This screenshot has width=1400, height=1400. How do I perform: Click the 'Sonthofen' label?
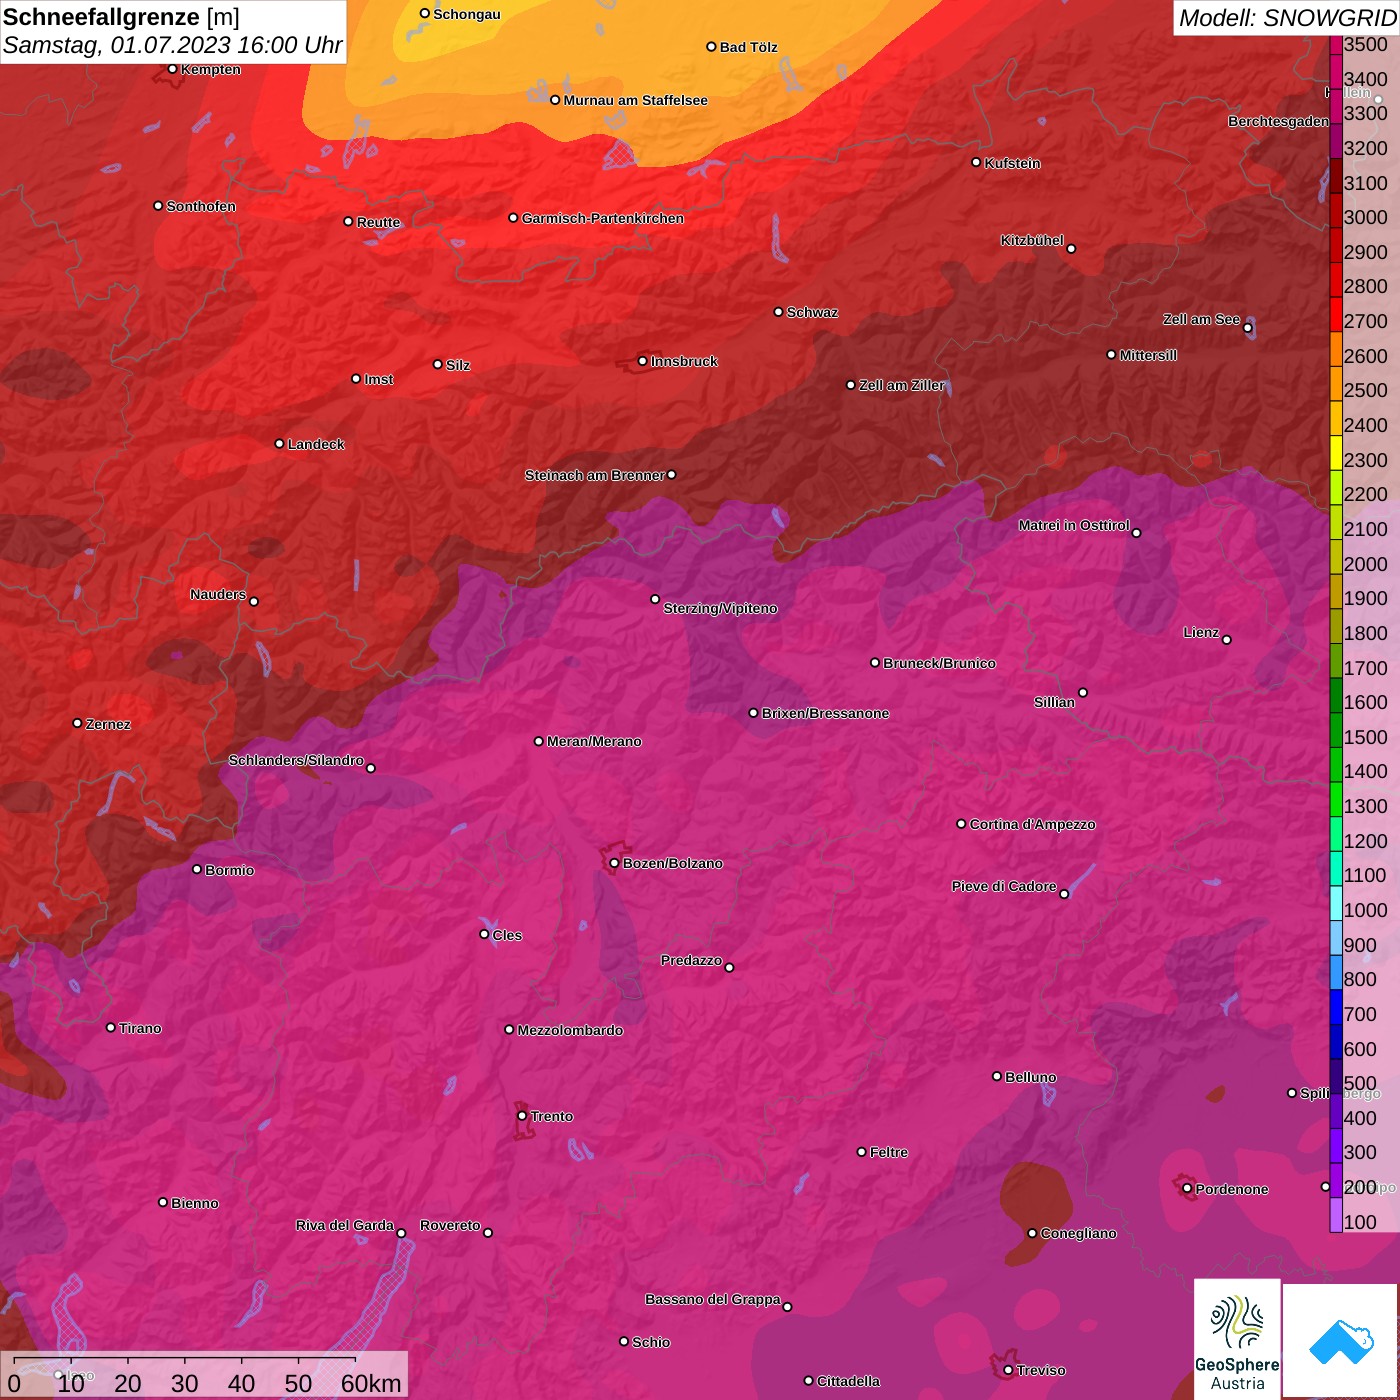click(x=201, y=206)
